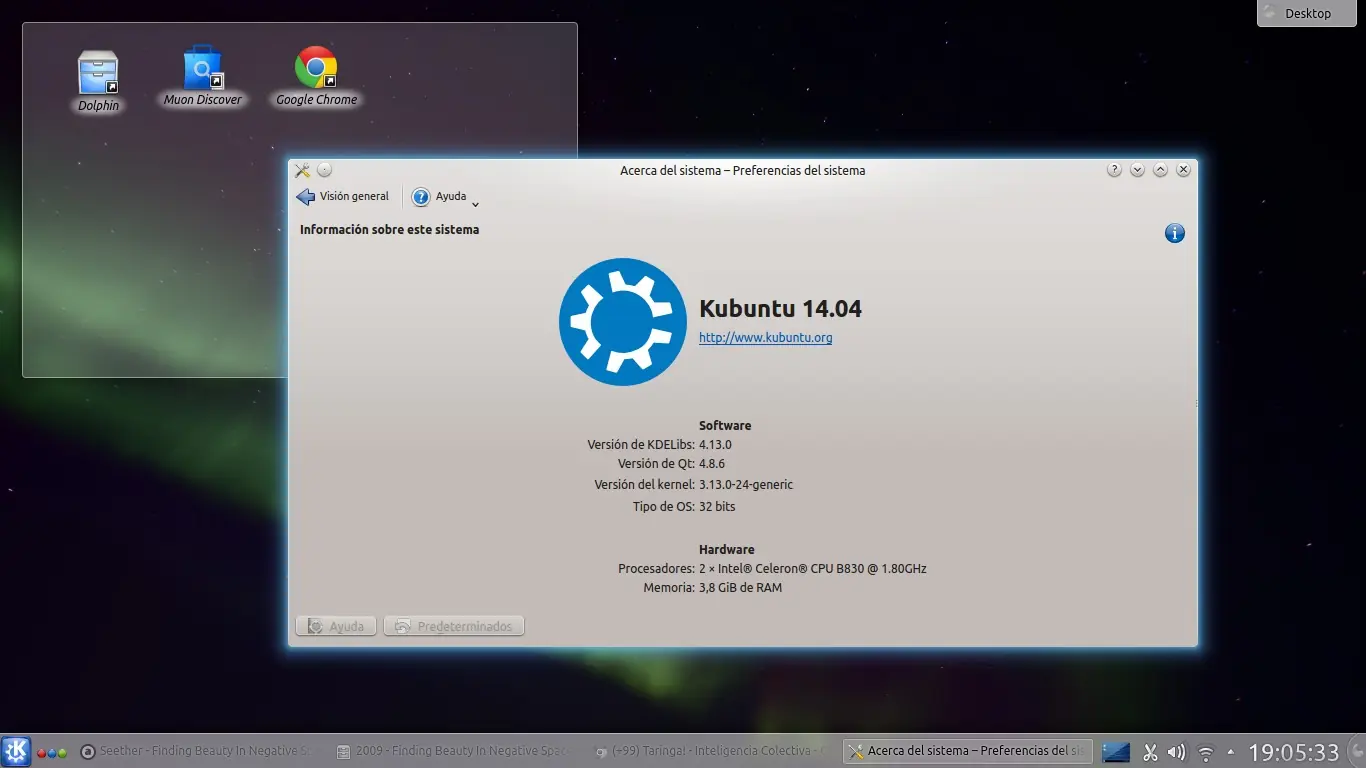Show hidden system tray icons arrow
The image size is (1366, 768).
pos(1231,752)
